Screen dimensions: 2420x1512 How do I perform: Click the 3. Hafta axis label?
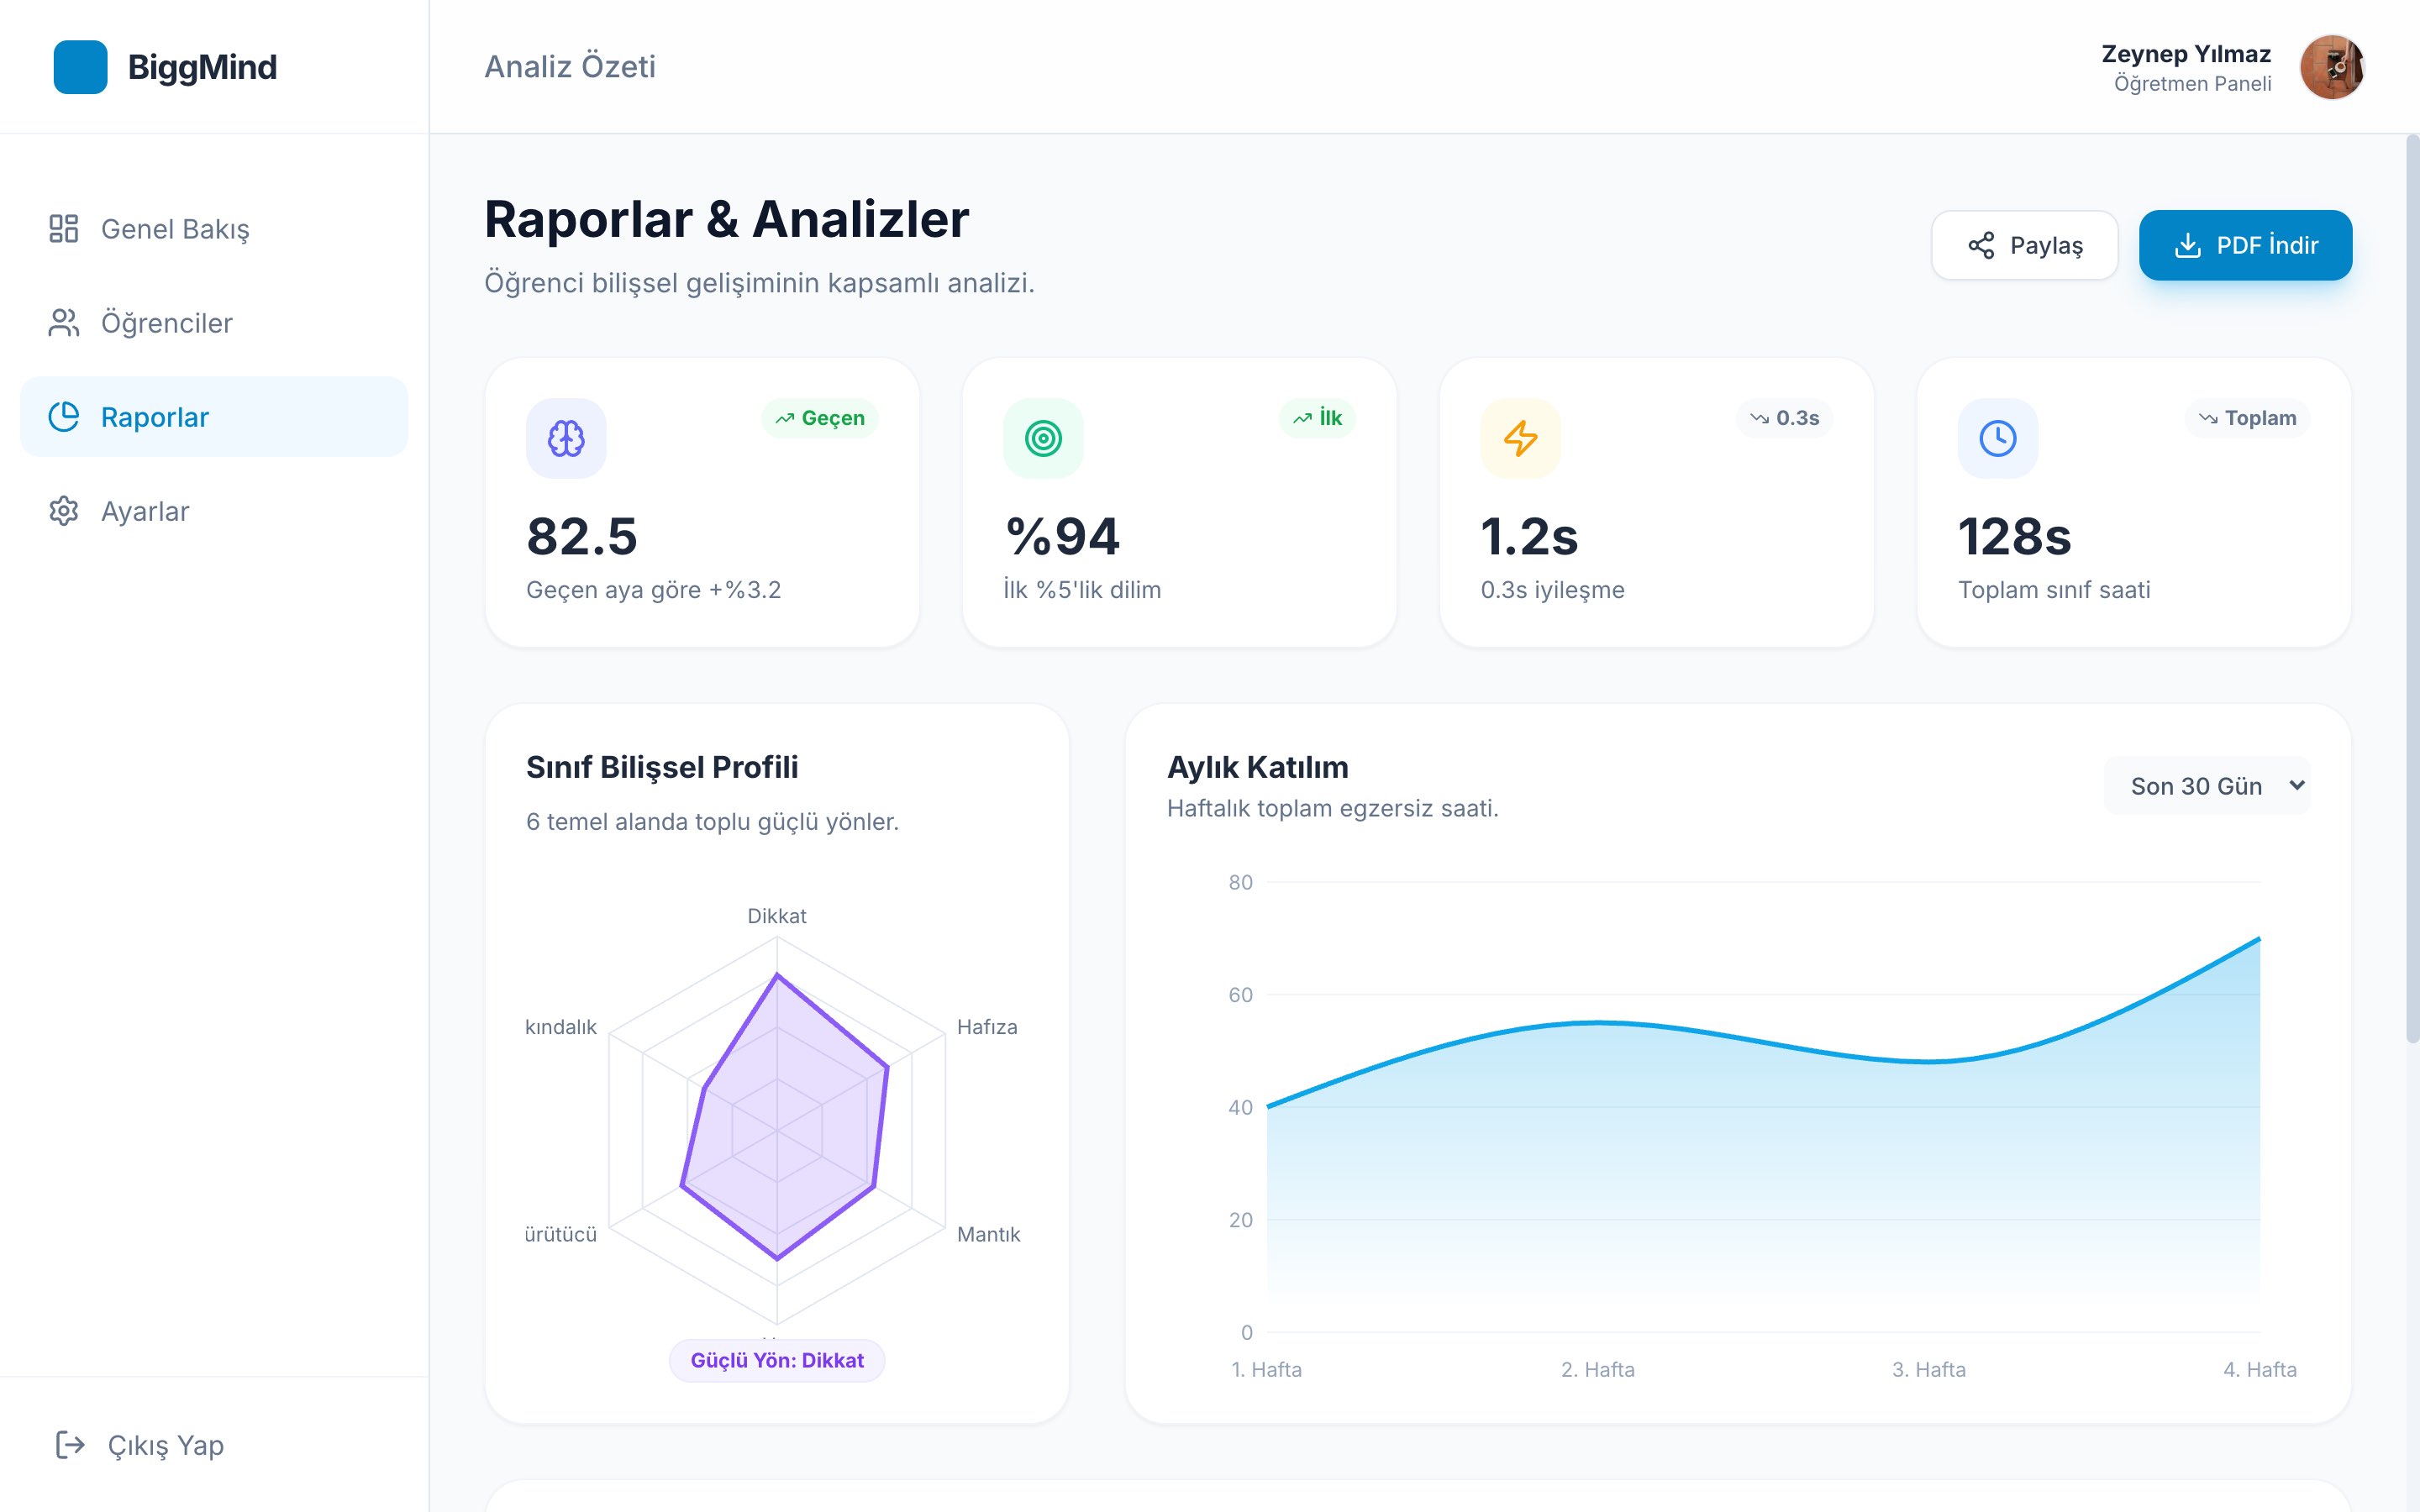tap(1929, 1369)
